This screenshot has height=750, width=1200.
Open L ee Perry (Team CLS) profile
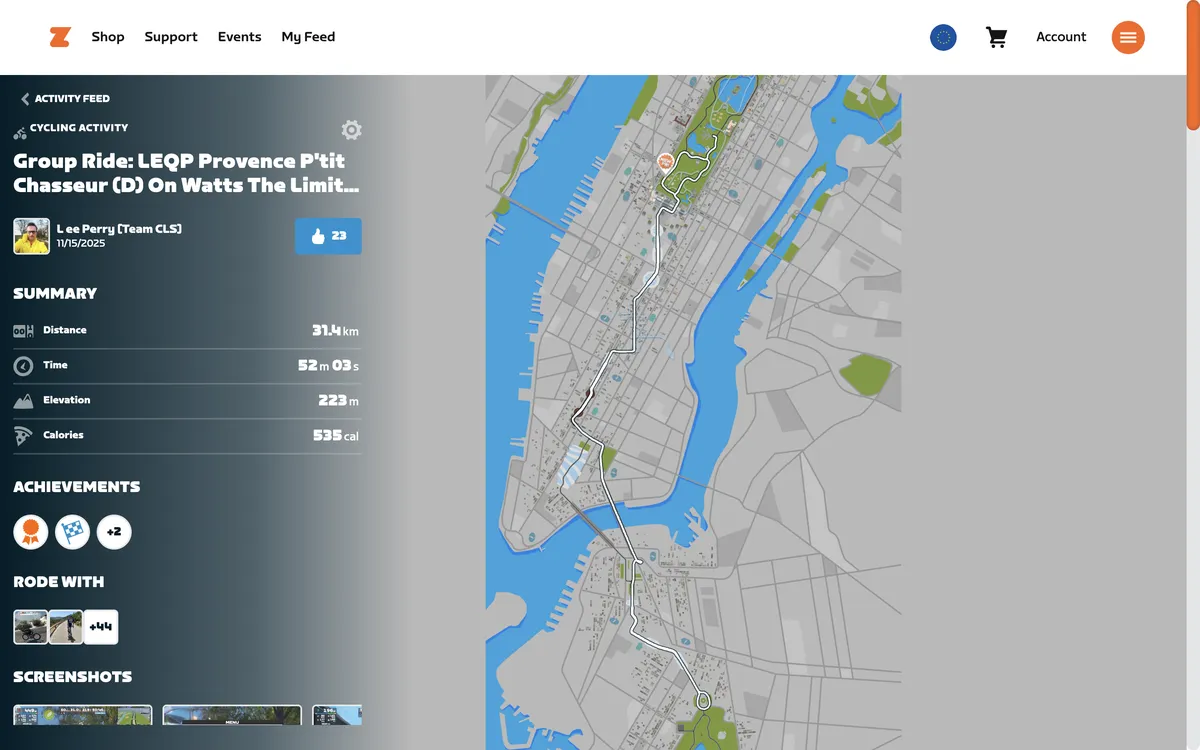tap(119, 229)
